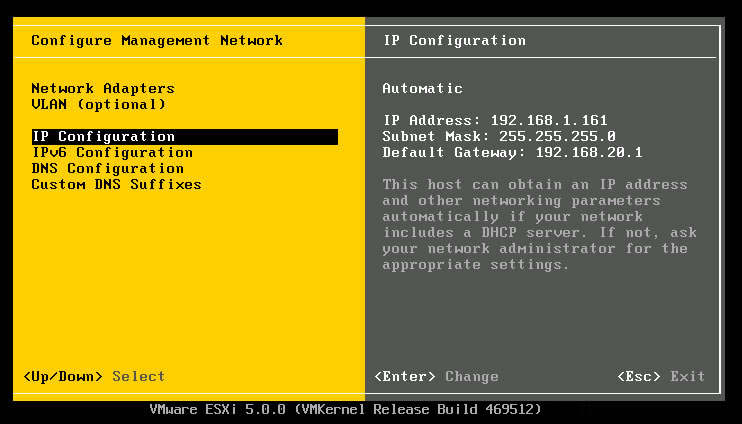Click the <Enter> Change key hint
742x424 pixels.
point(436,377)
